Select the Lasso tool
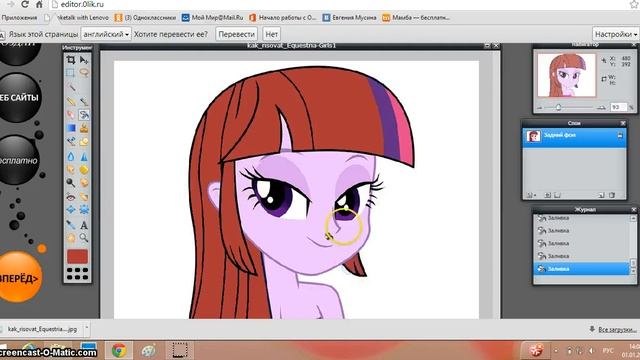This screenshot has height=360, width=640. tap(84, 73)
